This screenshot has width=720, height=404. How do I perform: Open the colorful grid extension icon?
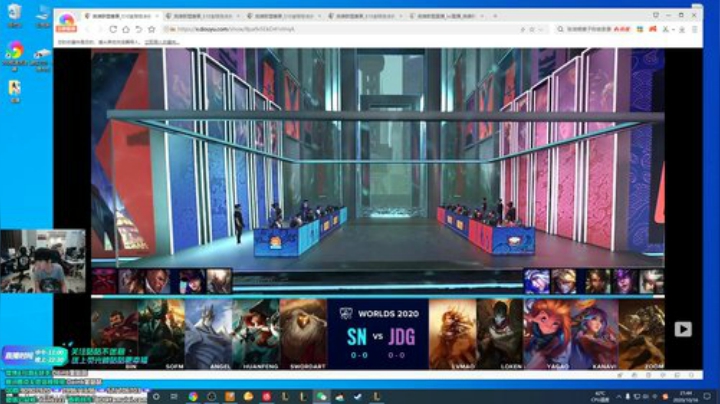(640, 29)
